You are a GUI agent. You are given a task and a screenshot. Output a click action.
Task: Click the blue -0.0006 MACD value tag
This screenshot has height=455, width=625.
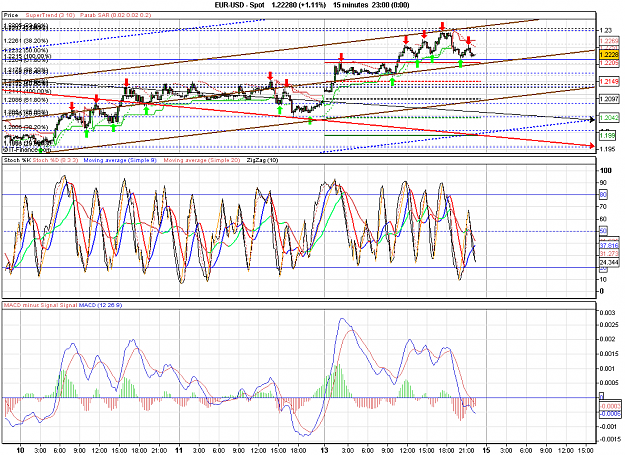[610, 414]
